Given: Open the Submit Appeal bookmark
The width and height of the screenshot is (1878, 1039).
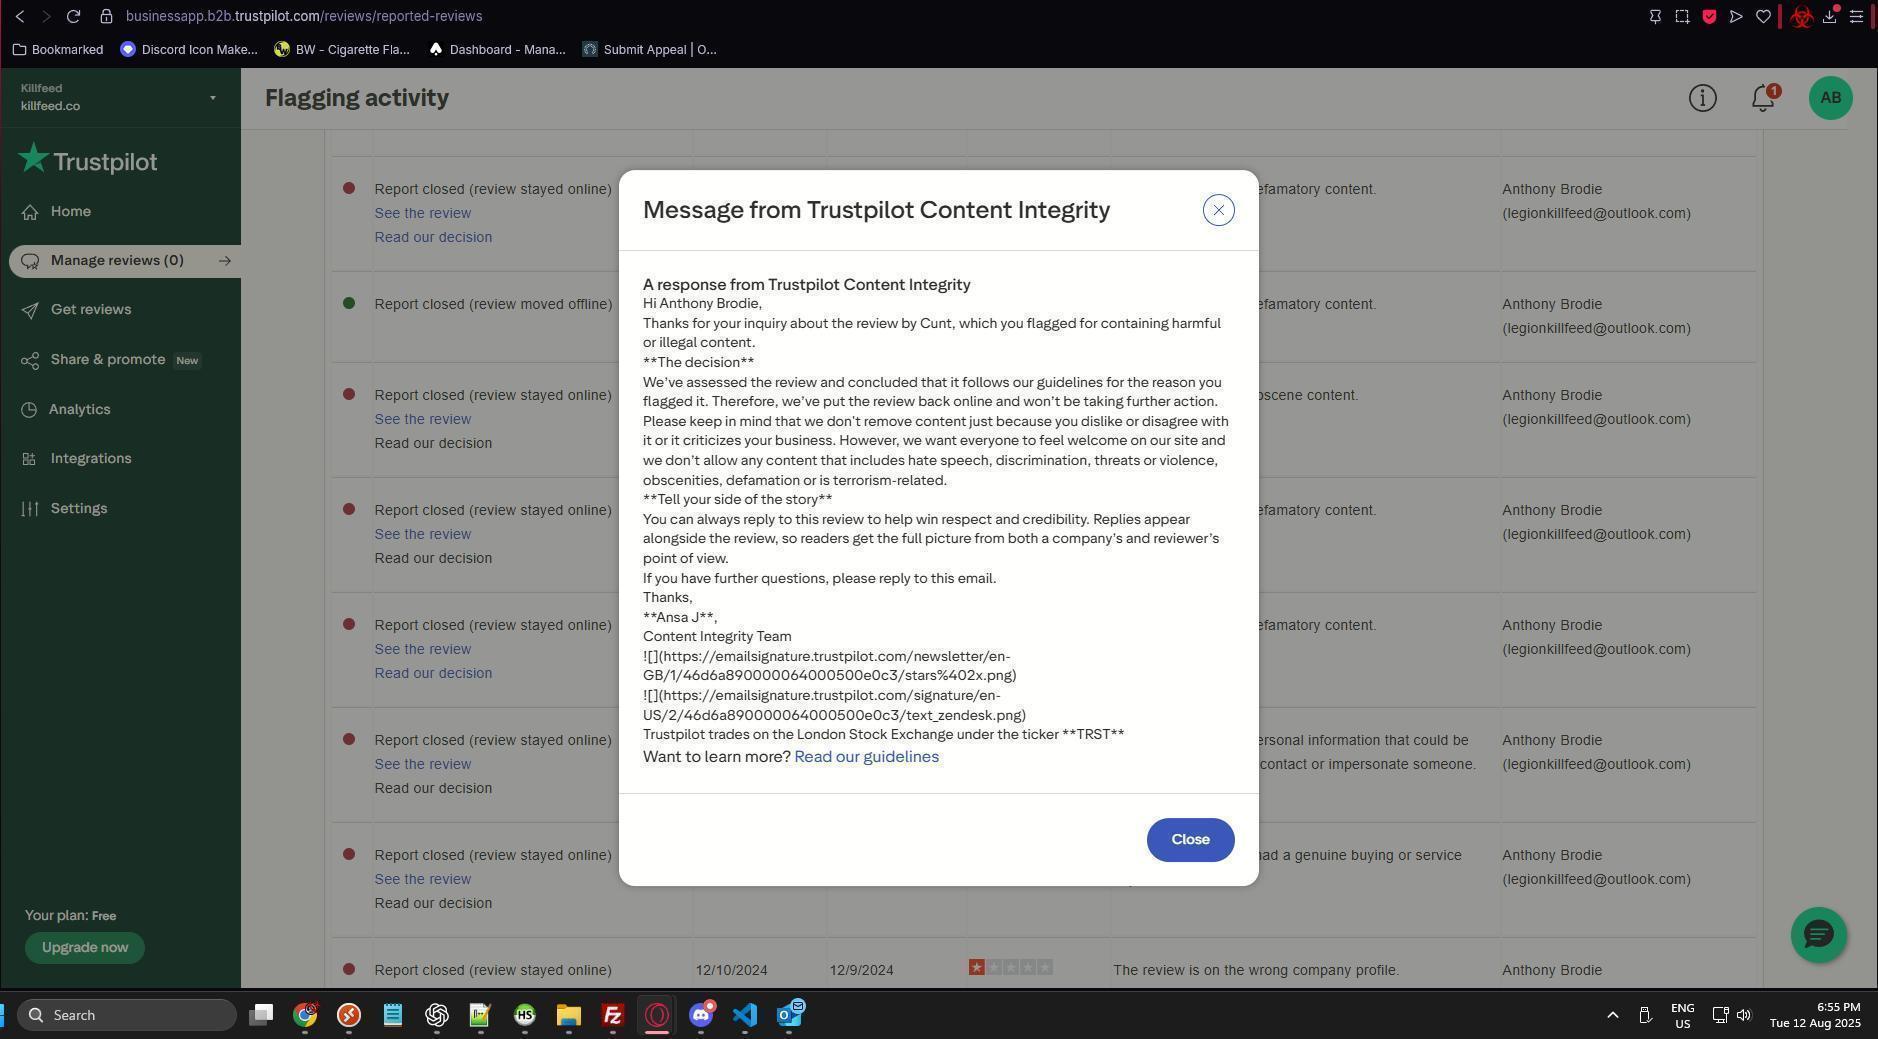Looking at the screenshot, I should [x=650, y=49].
